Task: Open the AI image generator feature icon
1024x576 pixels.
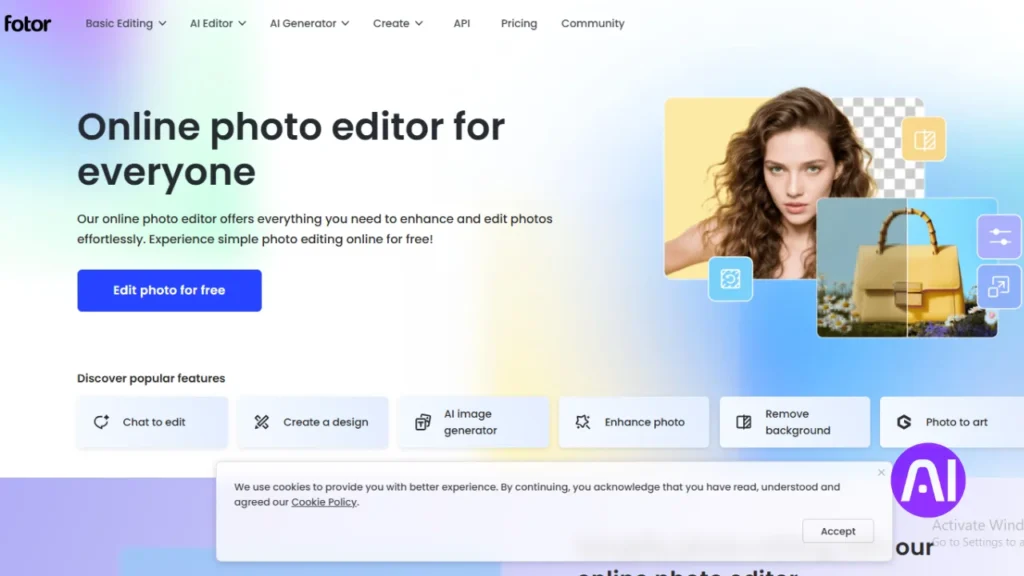Action: coord(423,422)
